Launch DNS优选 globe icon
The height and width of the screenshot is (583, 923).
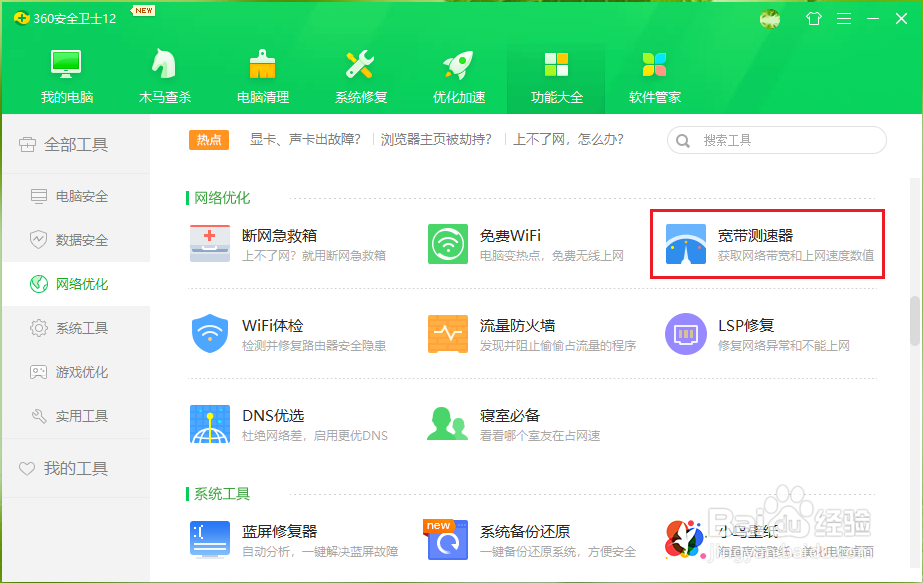coord(210,423)
